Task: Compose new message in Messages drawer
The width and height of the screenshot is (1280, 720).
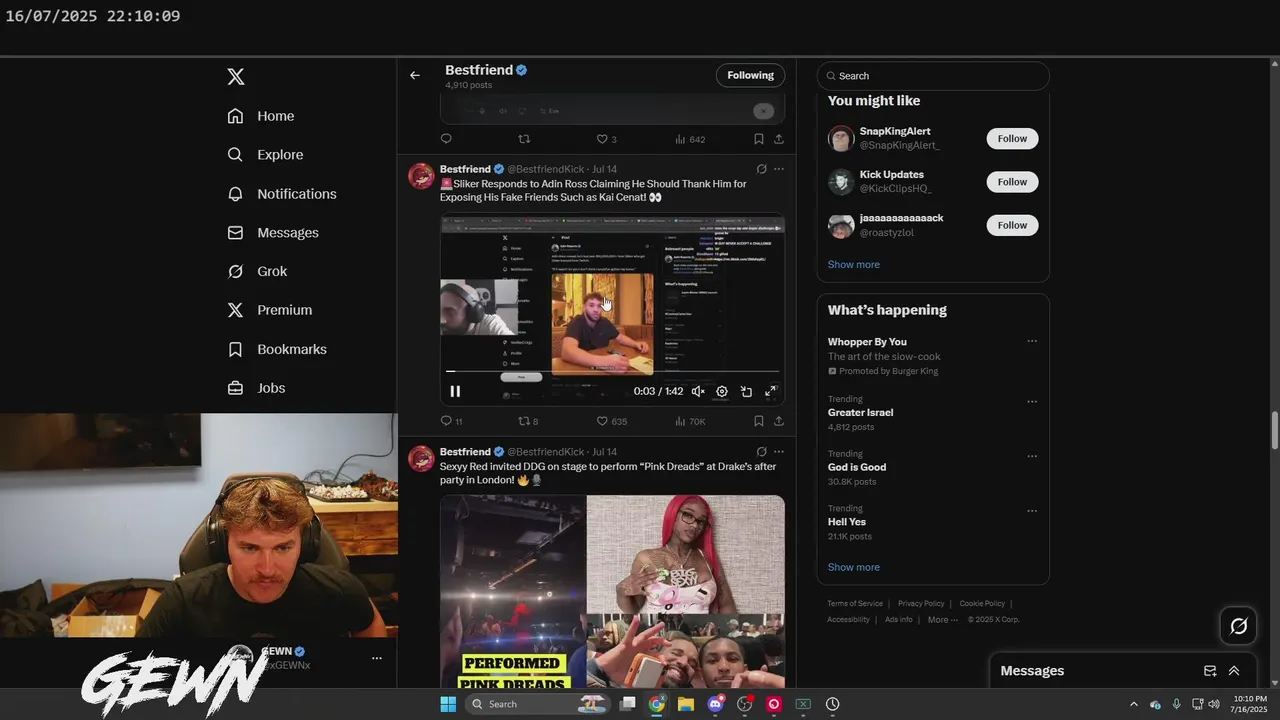Action: pyautogui.click(x=1210, y=671)
